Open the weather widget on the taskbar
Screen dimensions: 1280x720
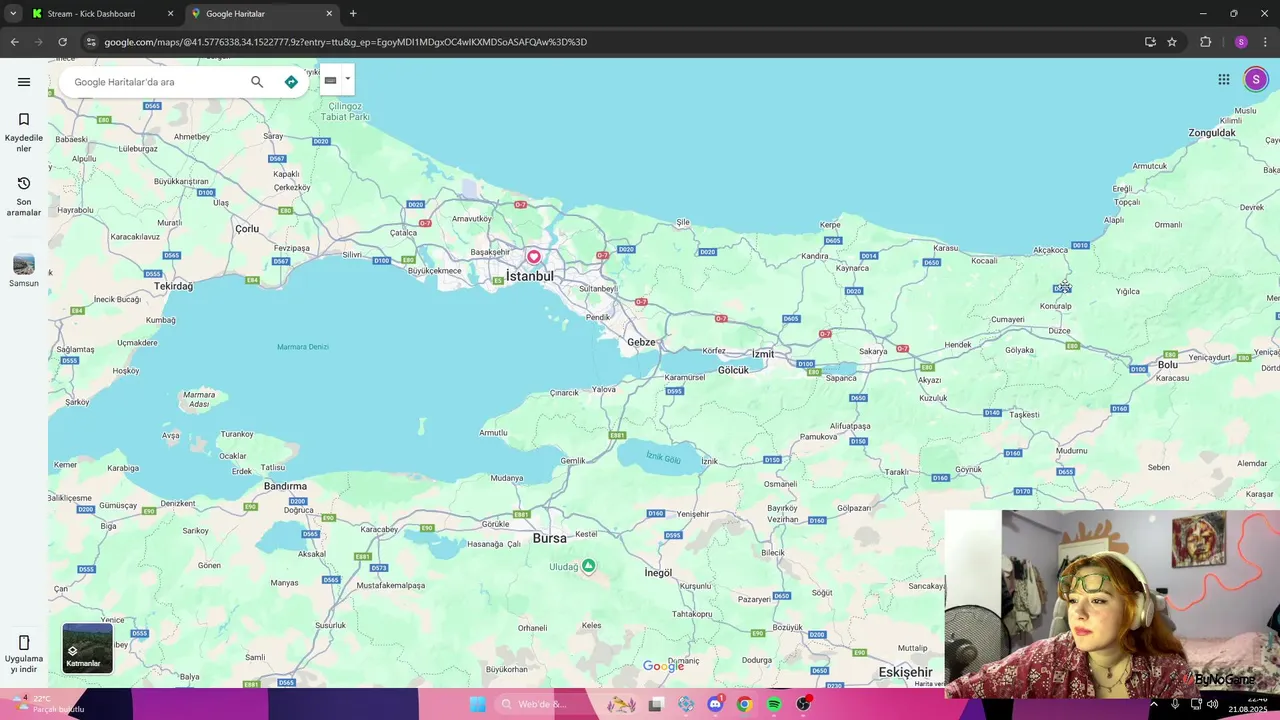[48, 704]
